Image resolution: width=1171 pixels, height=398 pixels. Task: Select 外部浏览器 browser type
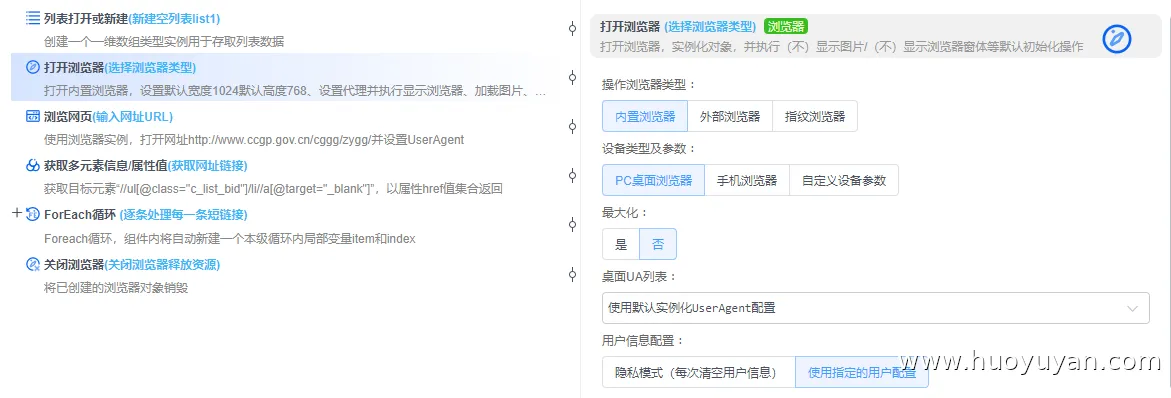coord(730,116)
